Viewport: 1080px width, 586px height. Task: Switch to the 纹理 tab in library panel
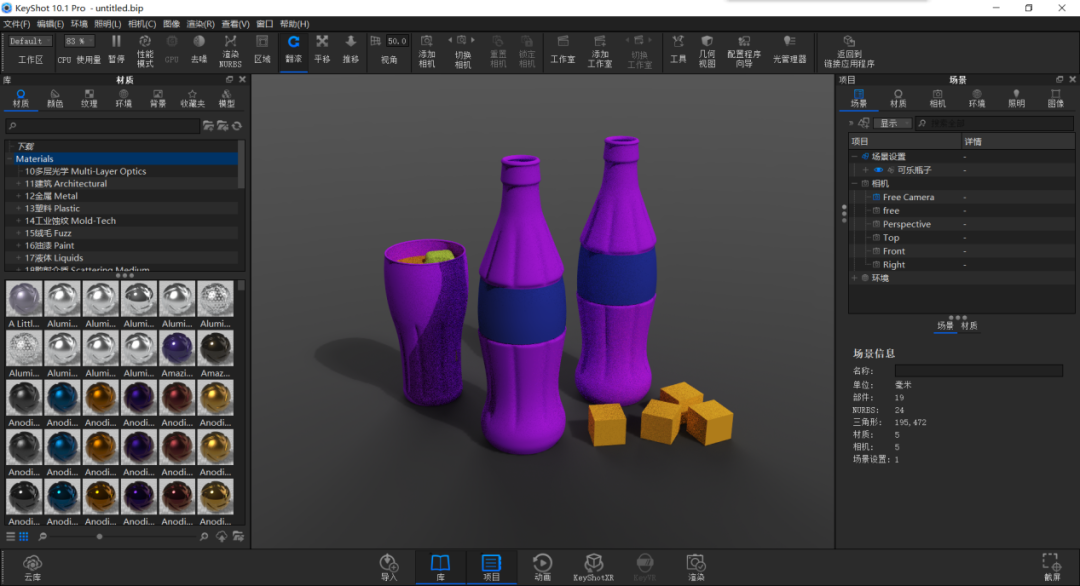click(89, 98)
